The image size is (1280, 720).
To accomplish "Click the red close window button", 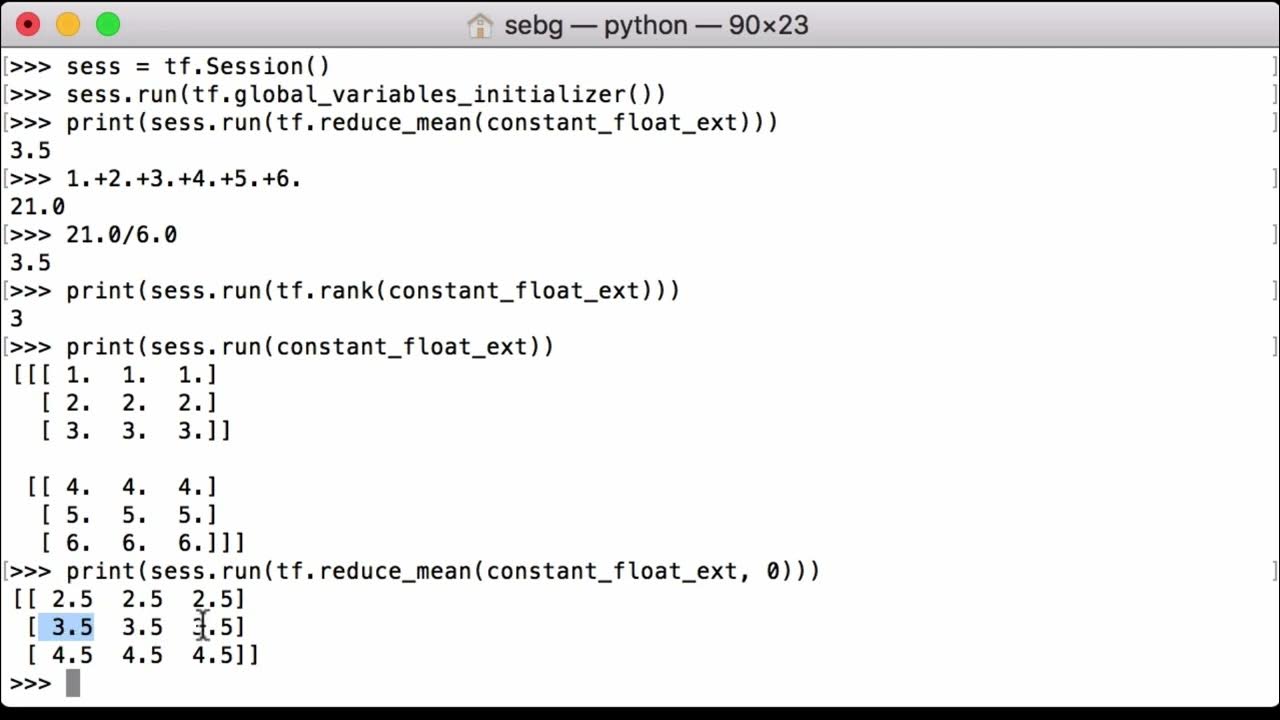I will click(x=28, y=25).
